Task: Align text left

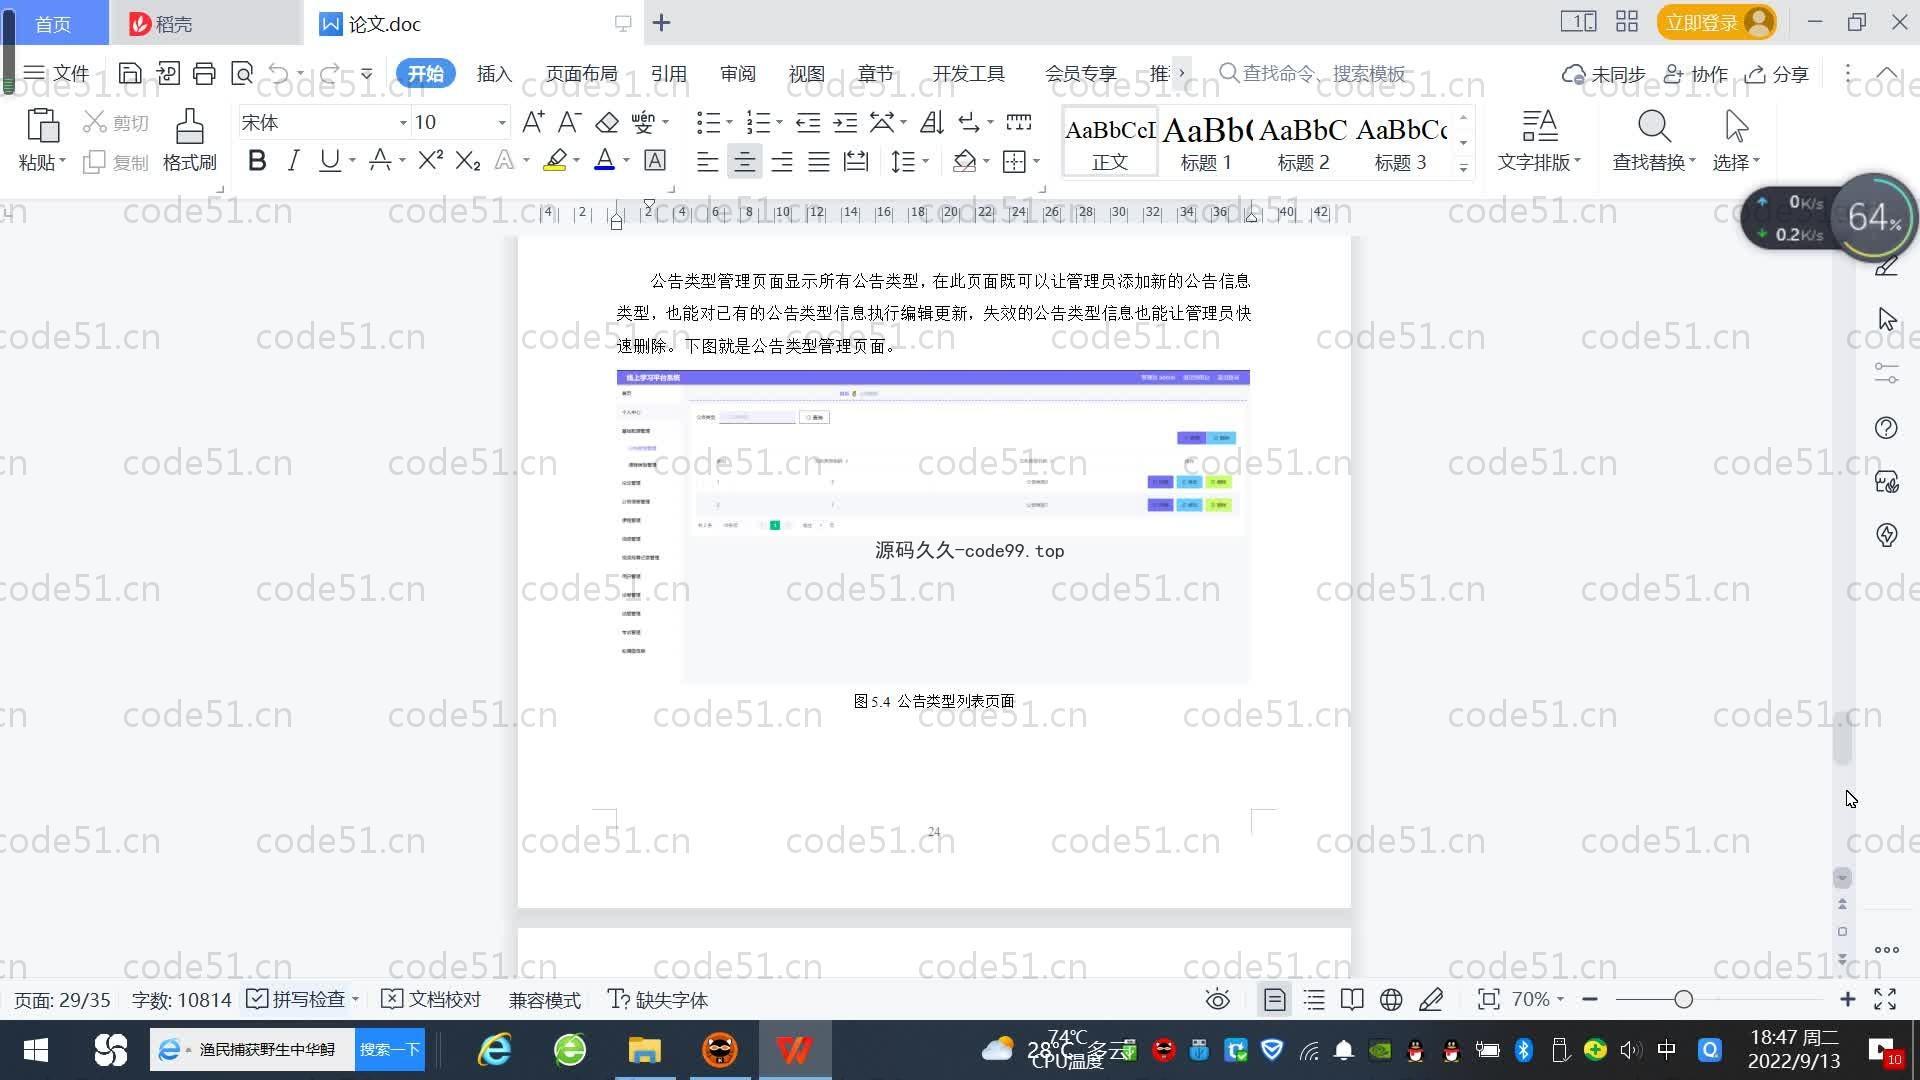Action: tap(707, 161)
